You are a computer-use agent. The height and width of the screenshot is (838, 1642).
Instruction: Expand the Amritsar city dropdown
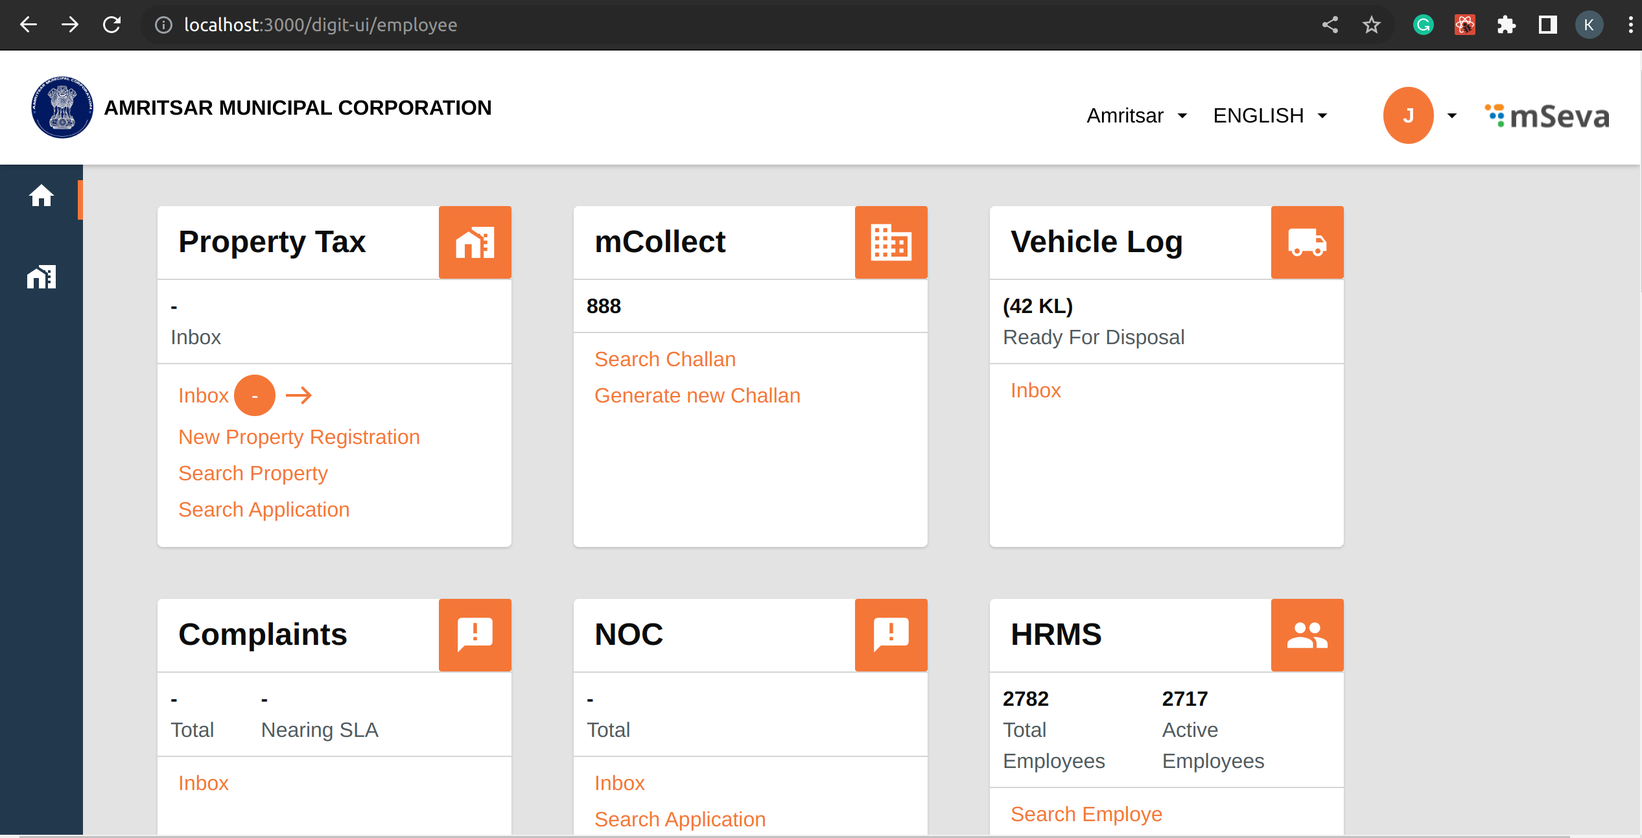click(1137, 116)
